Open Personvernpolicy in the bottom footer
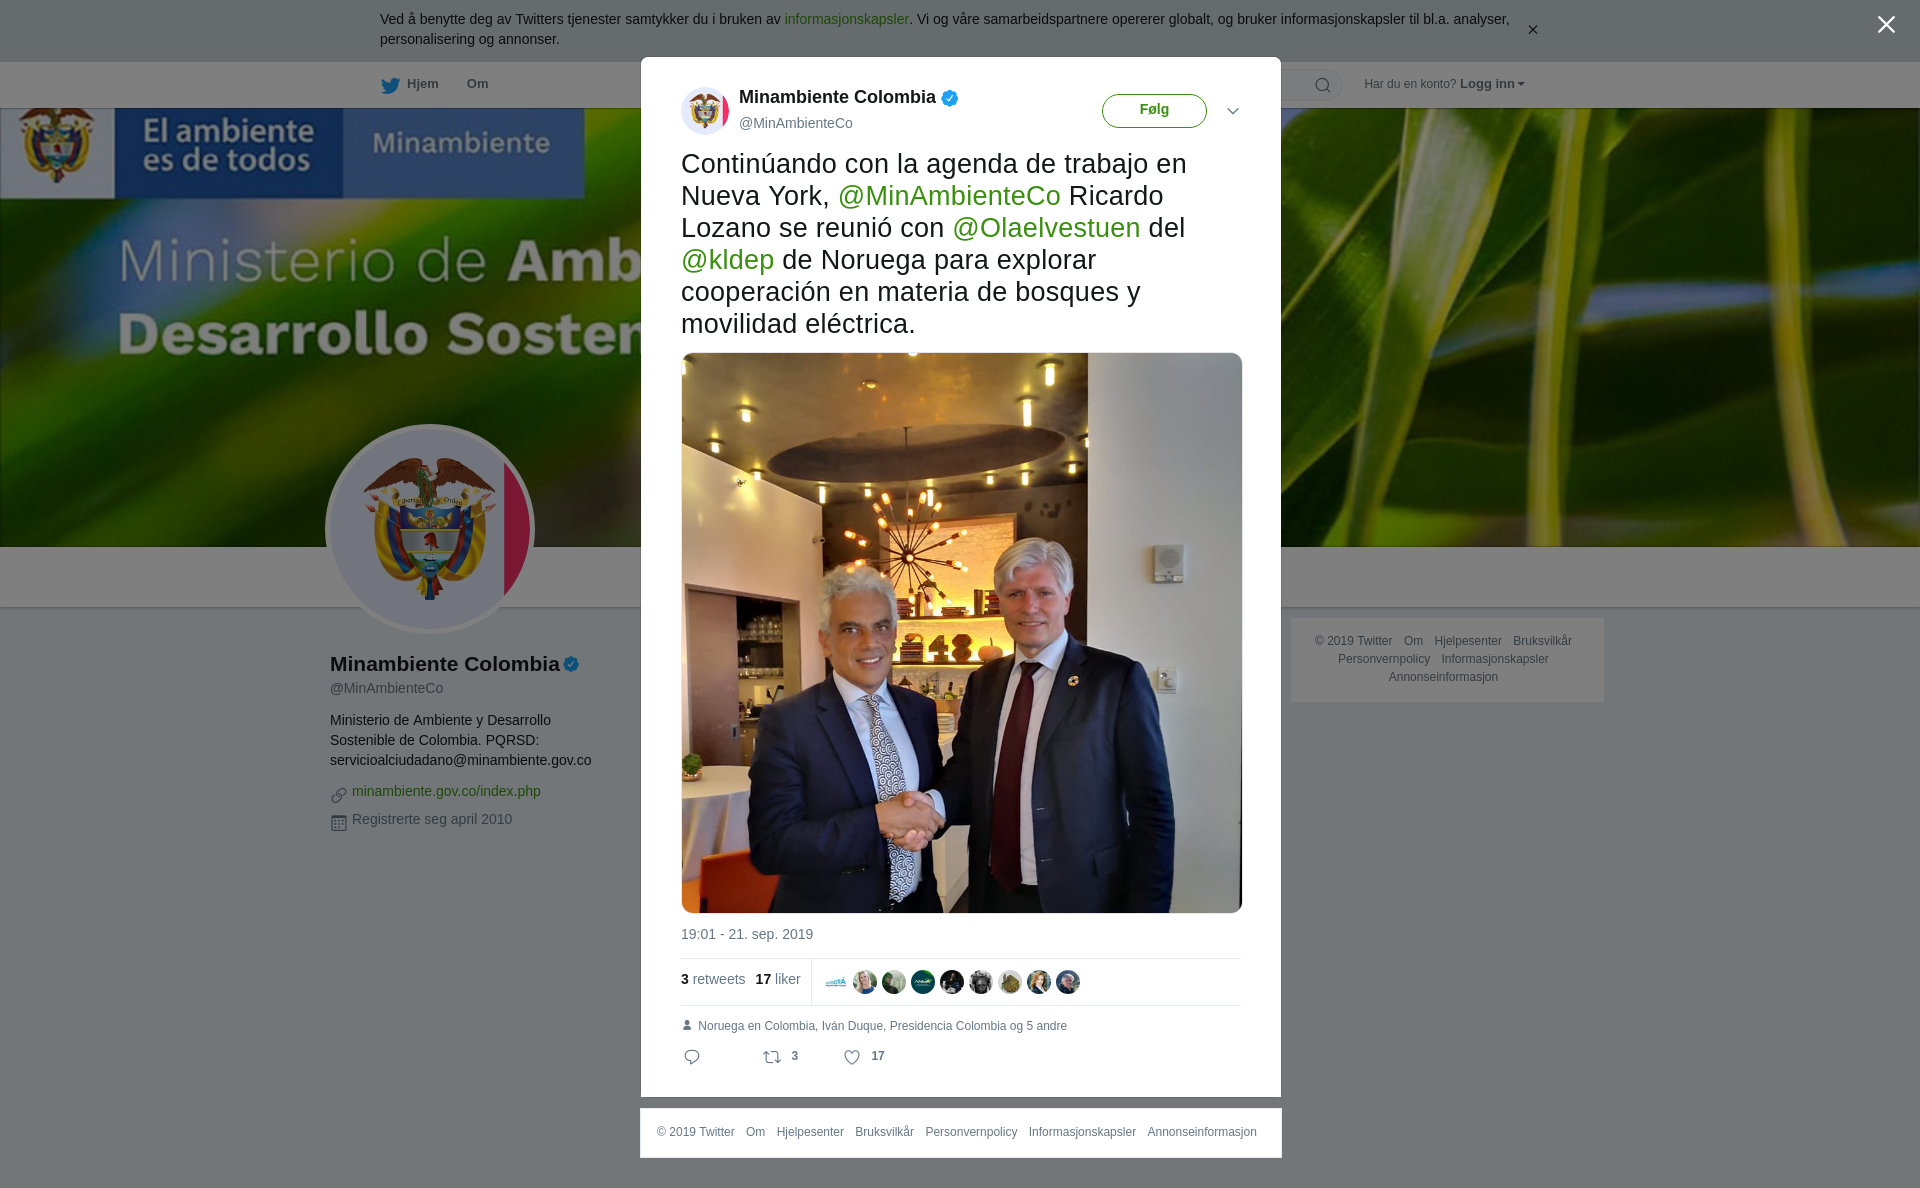 click(971, 1132)
